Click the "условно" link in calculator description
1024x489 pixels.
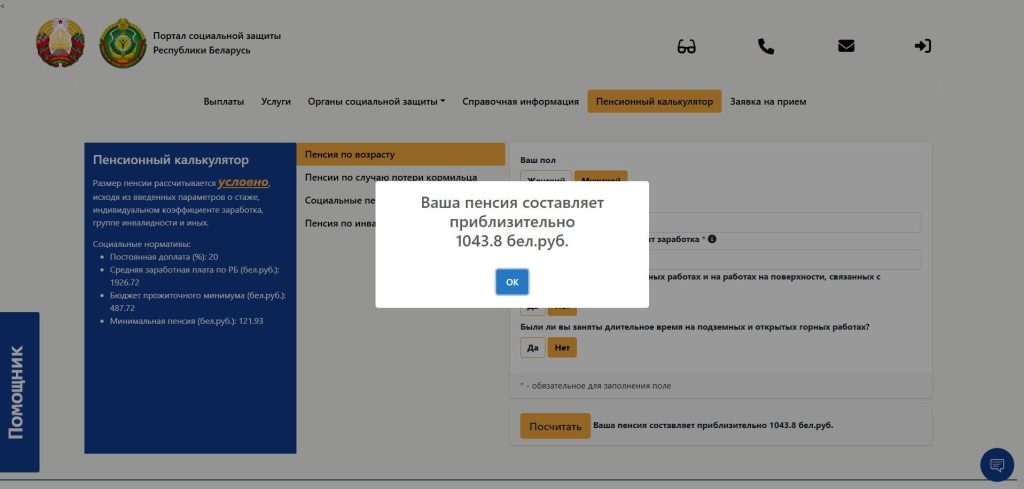point(243,183)
